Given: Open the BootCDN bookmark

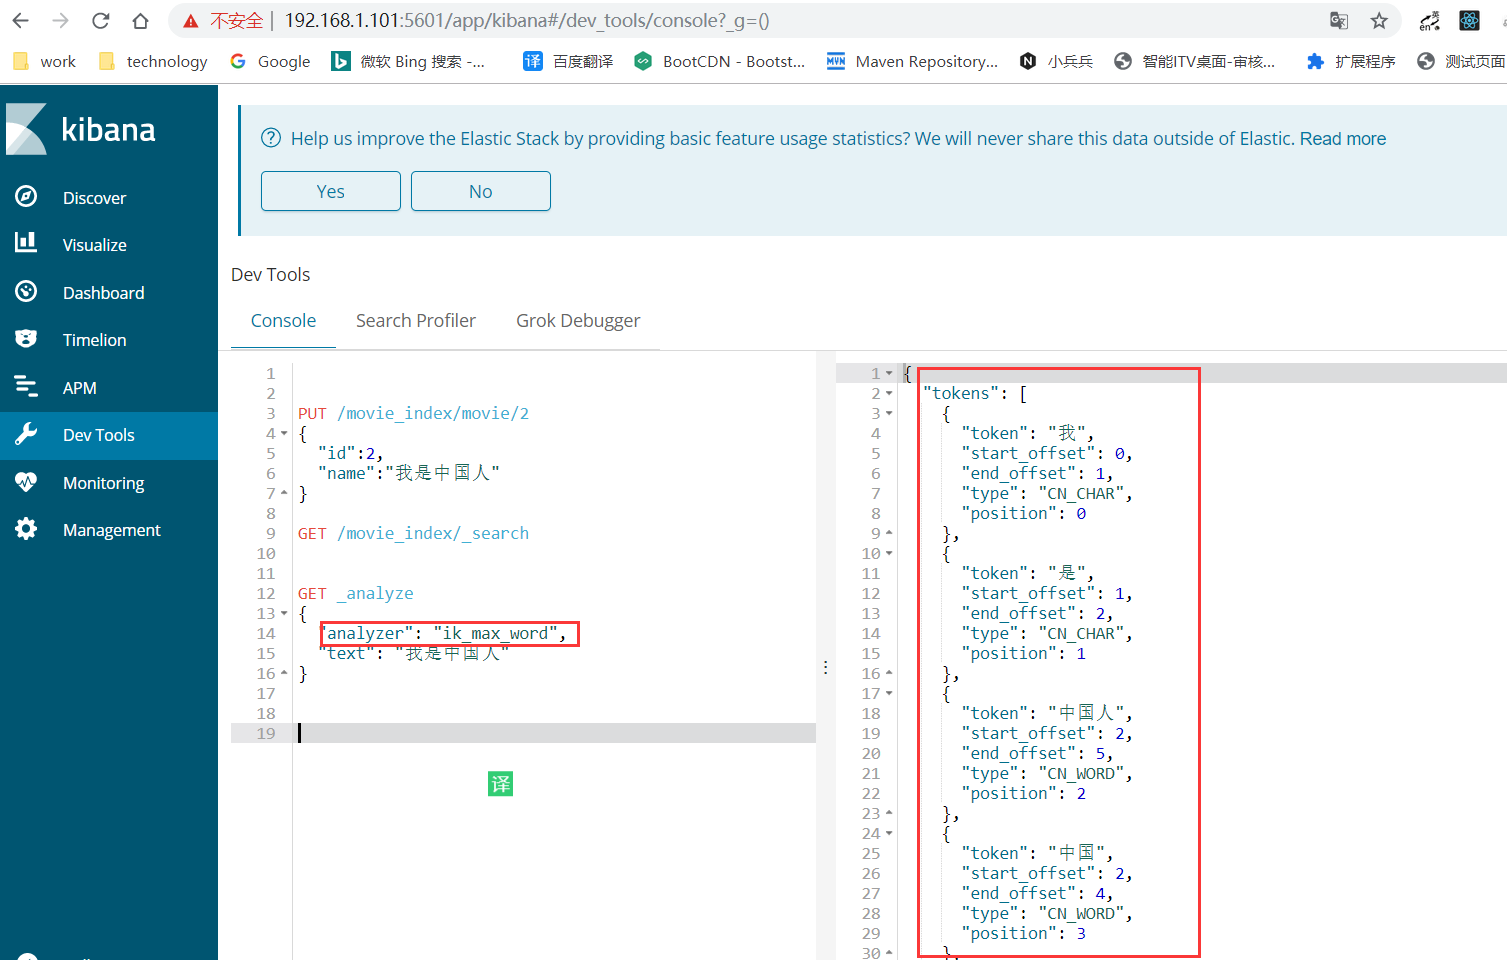Looking at the screenshot, I should (719, 61).
